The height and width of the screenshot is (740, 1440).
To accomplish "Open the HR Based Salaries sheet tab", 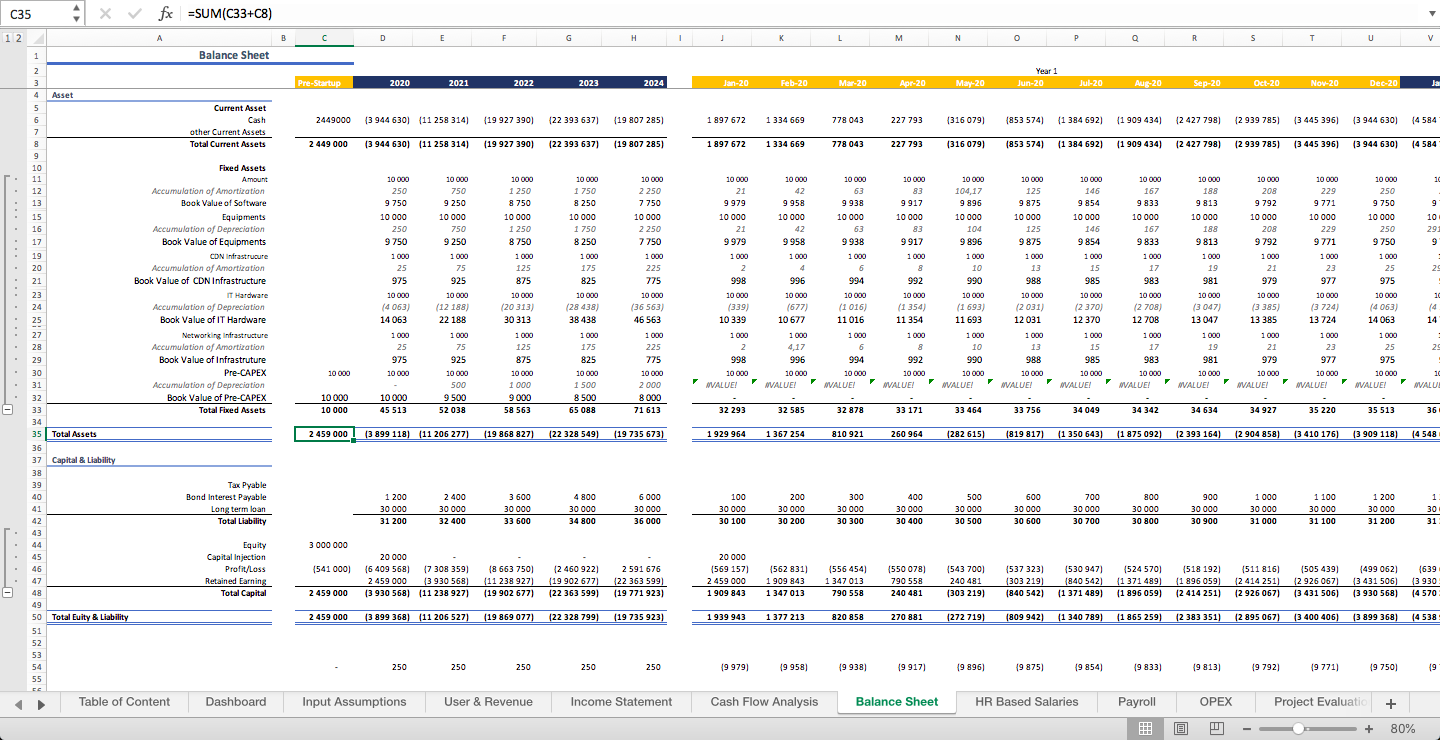I will click(1027, 702).
